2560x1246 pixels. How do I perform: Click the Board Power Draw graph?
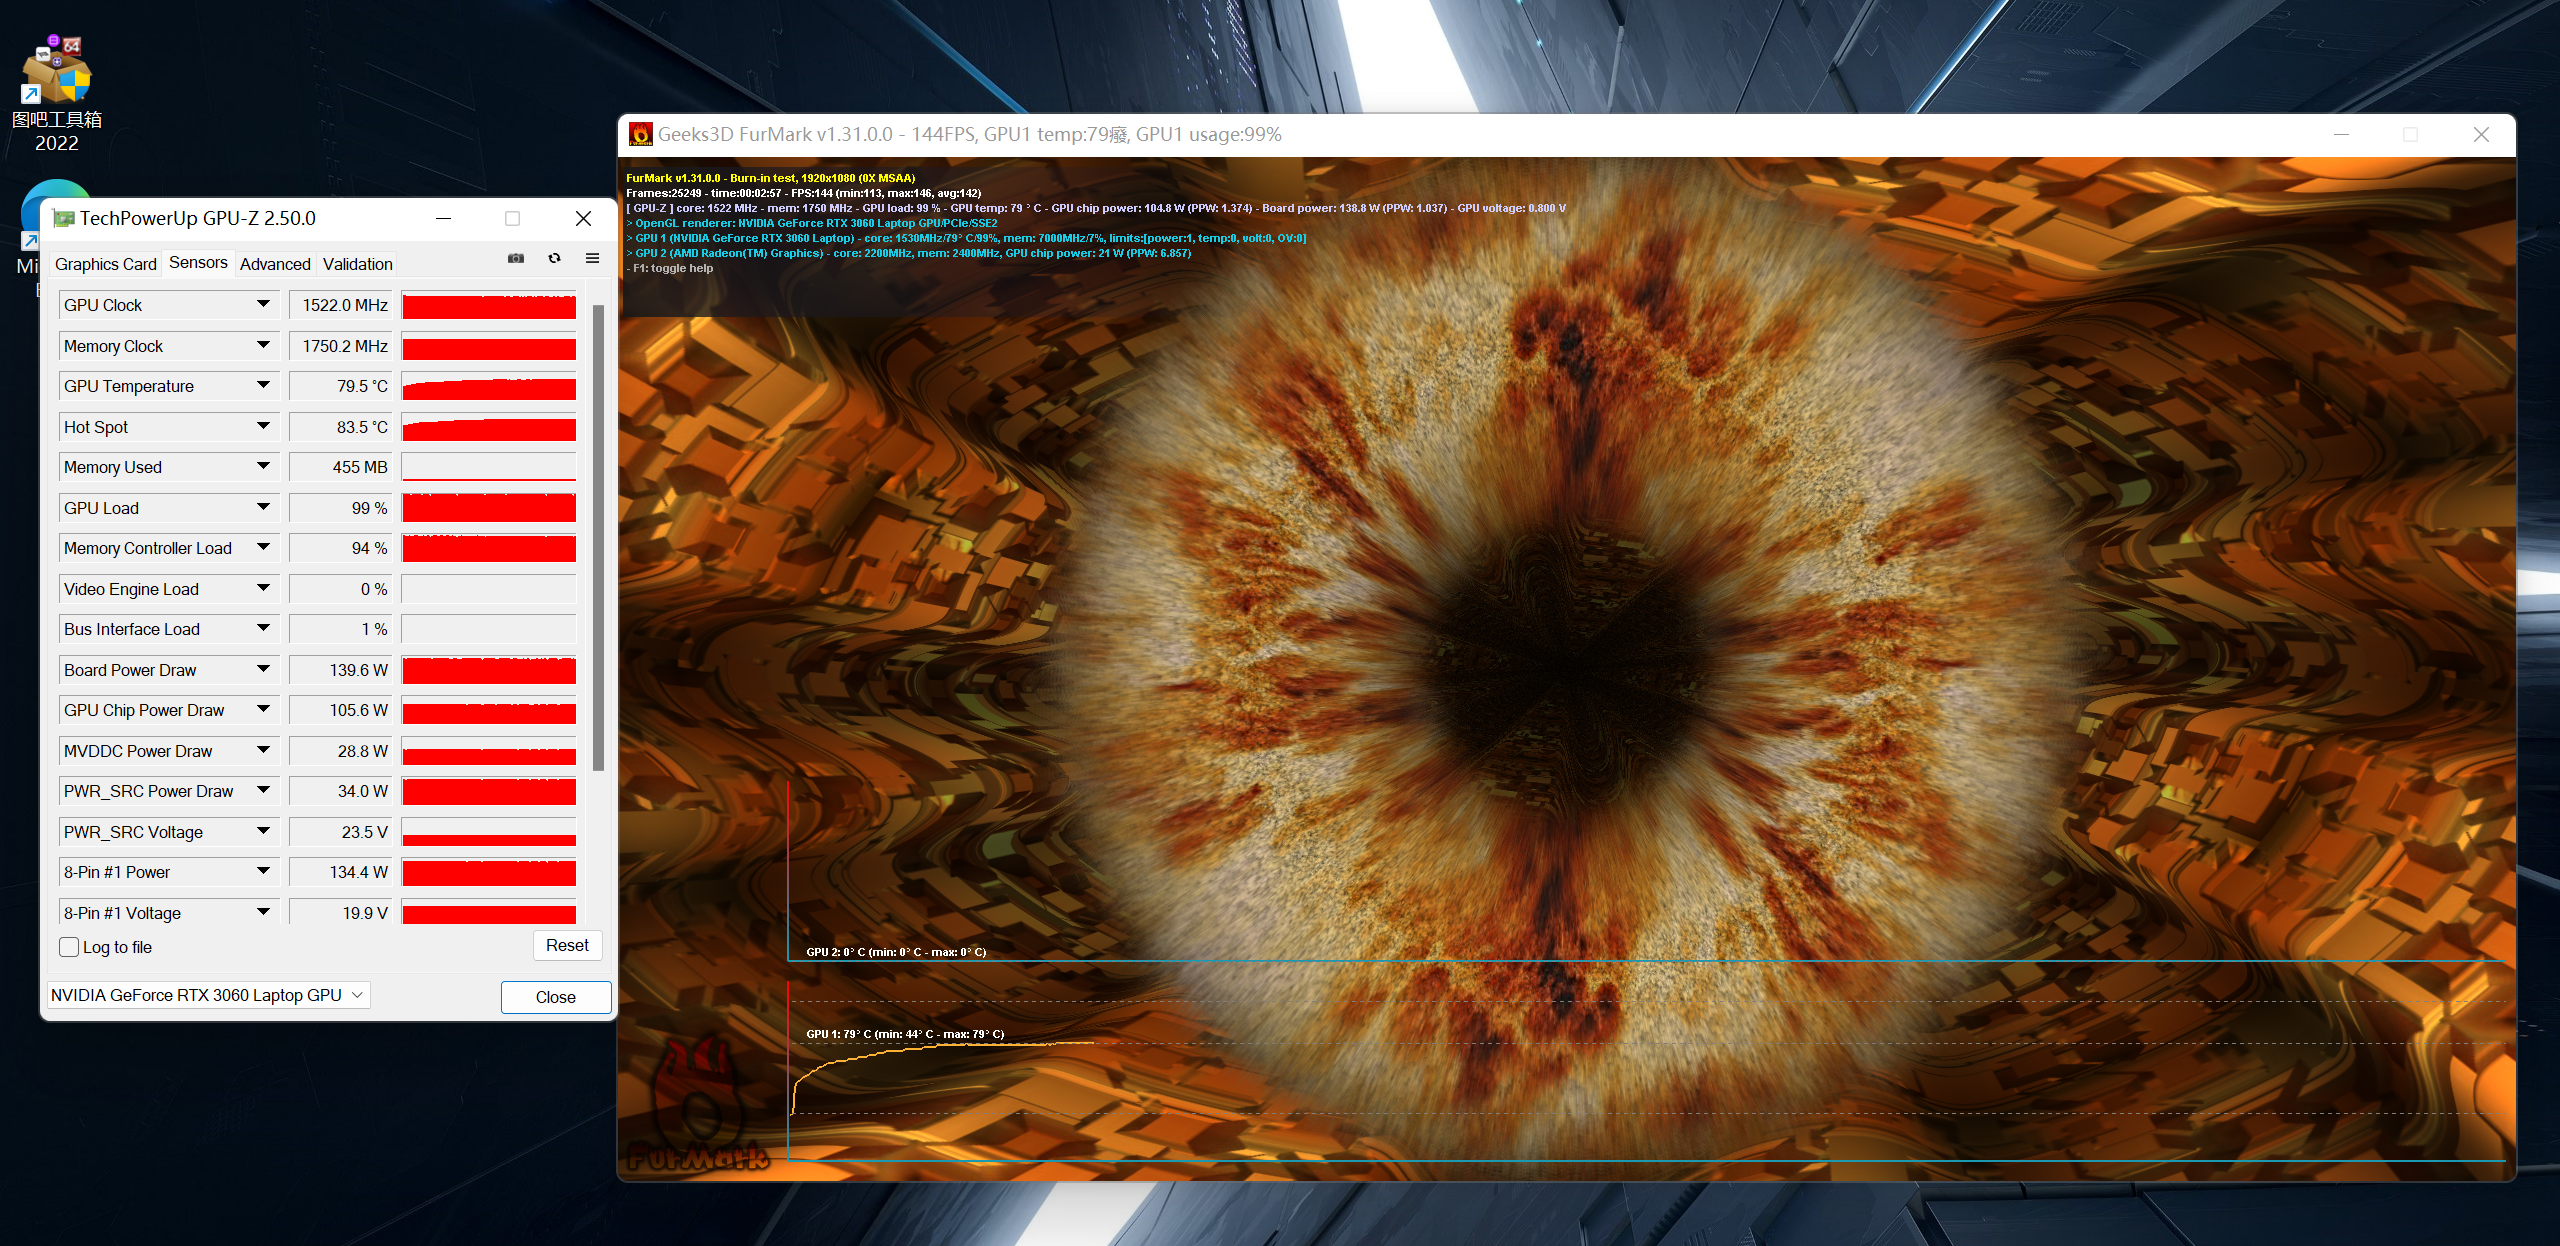coord(489,670)
